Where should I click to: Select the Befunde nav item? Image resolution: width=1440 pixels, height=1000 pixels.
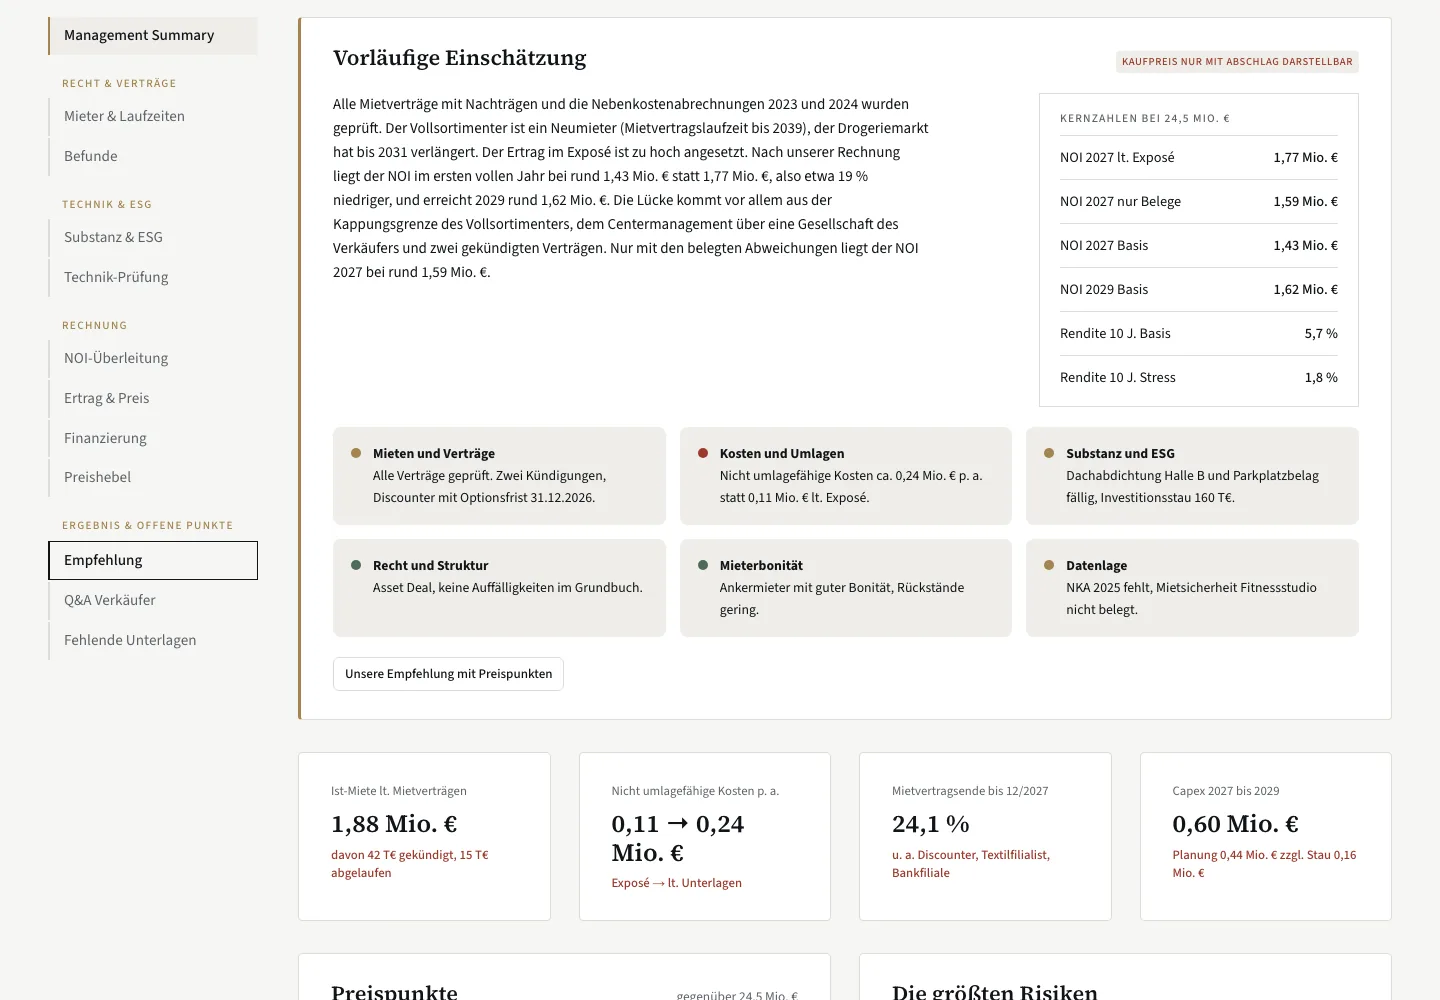click(x=153, y=156)
